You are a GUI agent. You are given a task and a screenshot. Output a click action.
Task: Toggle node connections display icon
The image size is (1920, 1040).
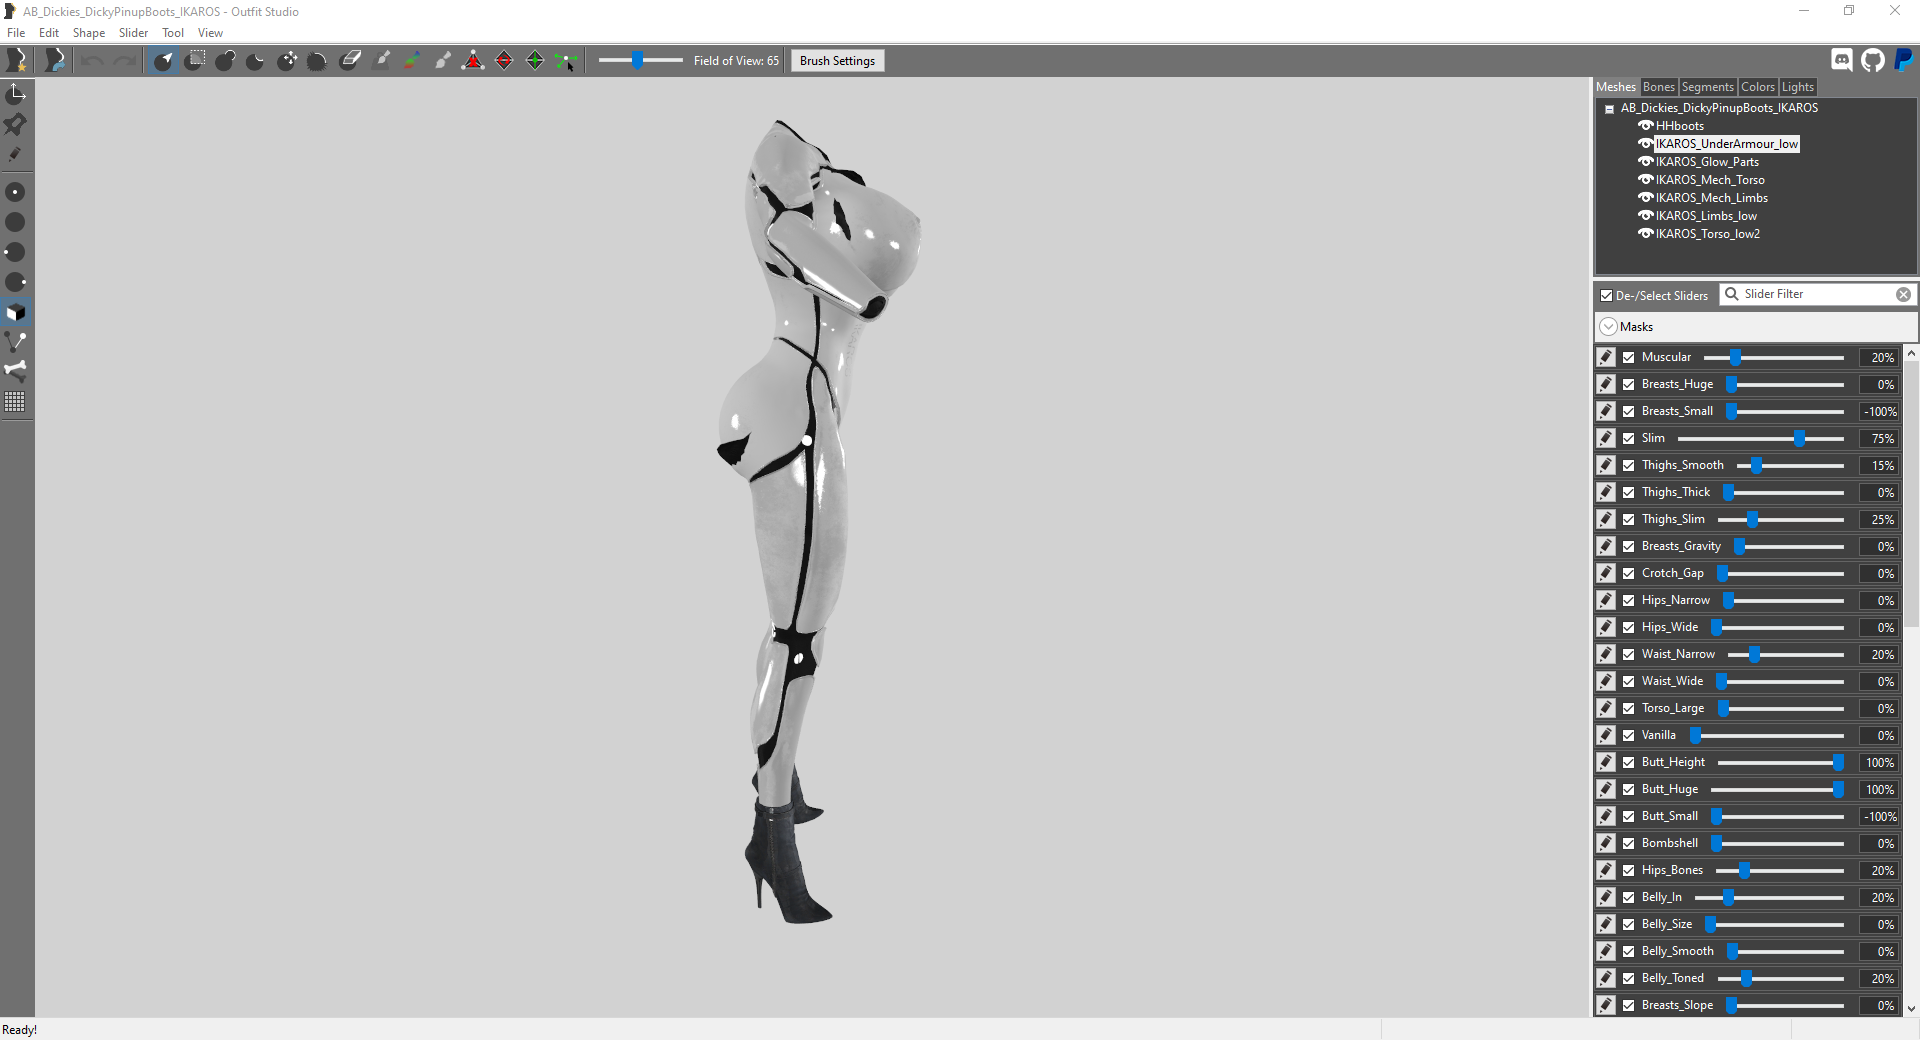click(x=16, y=342)
